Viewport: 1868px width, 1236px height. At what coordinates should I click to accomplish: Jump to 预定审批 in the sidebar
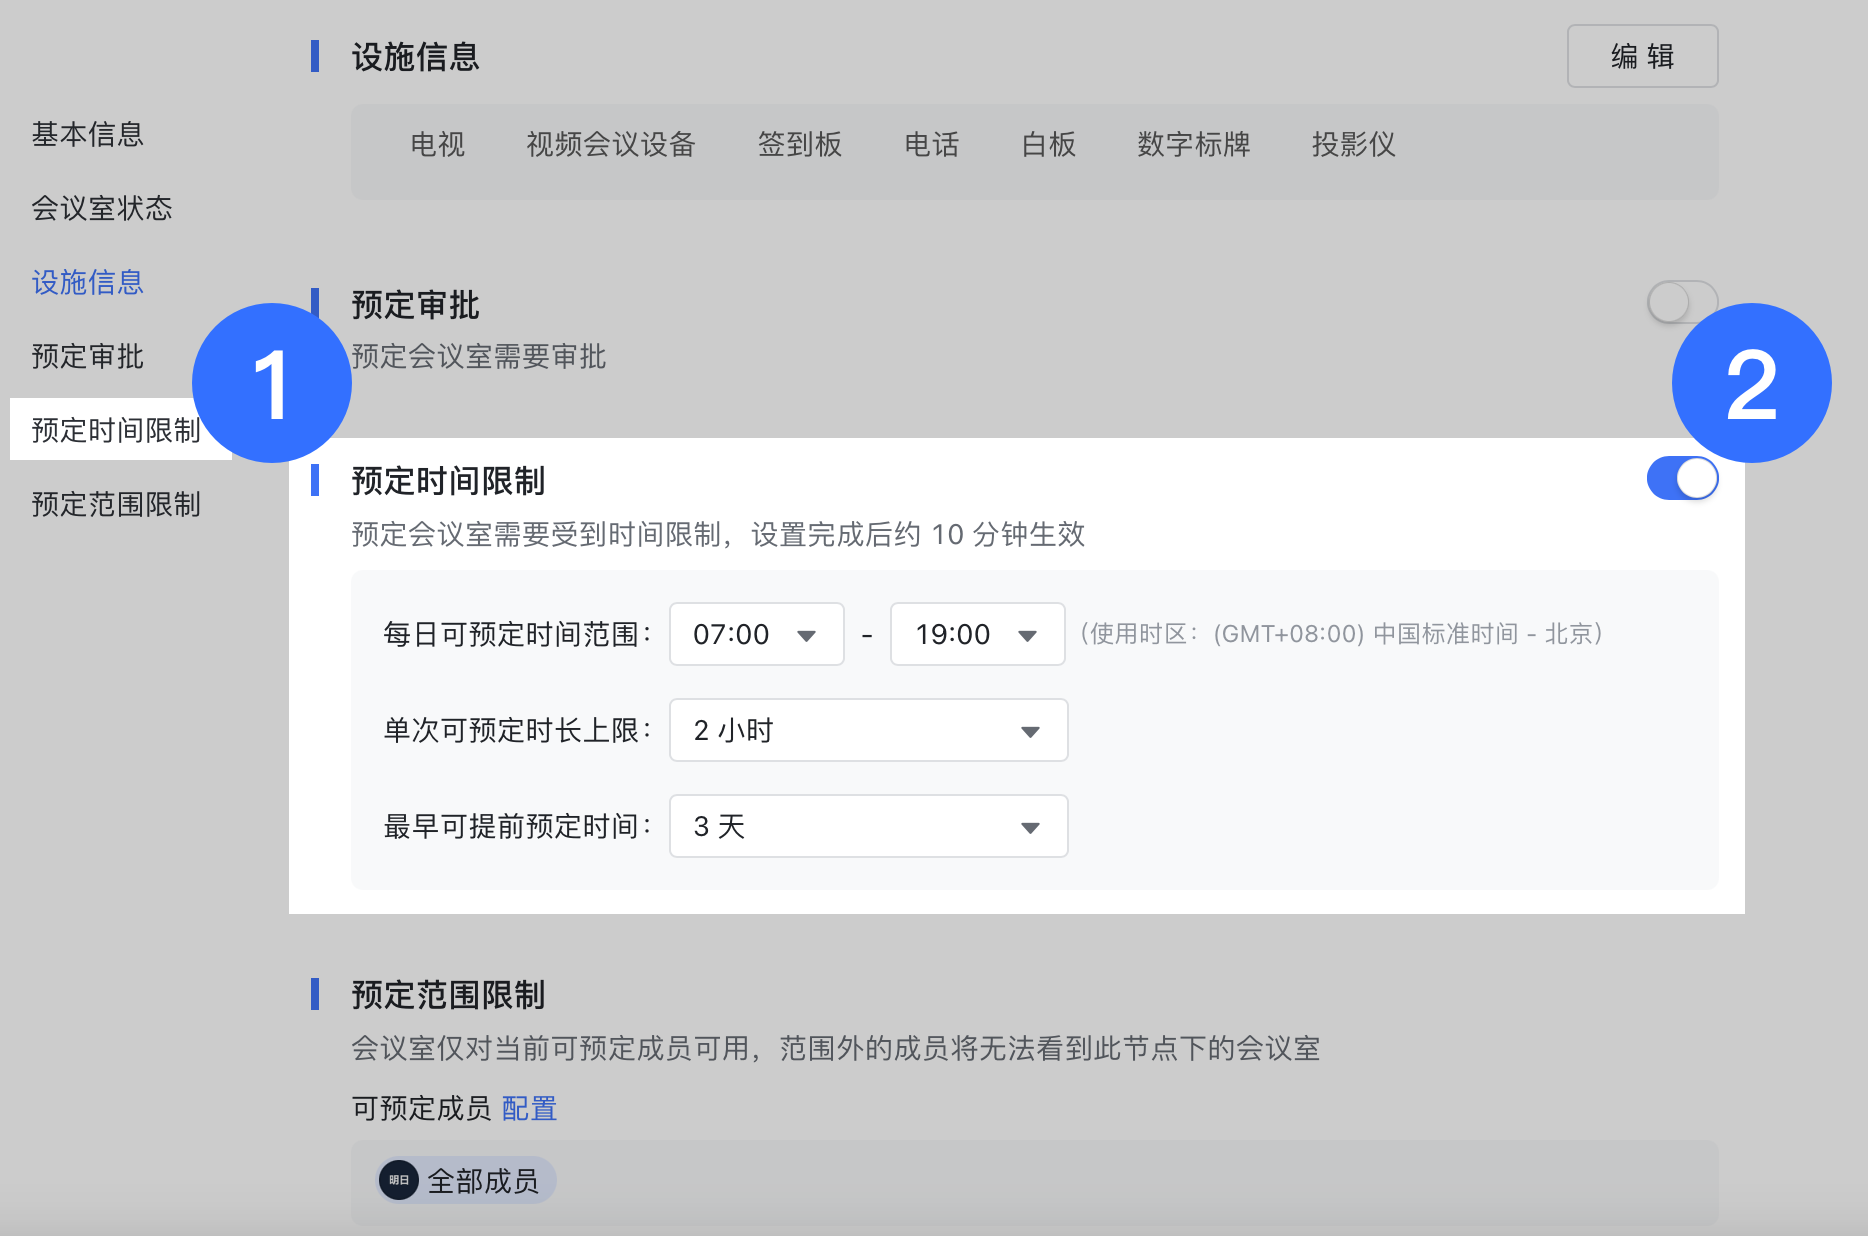tap(88, 356)
